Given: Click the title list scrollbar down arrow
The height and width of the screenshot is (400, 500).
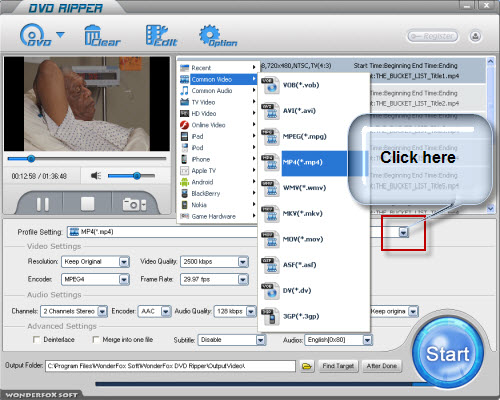Looking at the screenshot, I should [x=490, y=209].
